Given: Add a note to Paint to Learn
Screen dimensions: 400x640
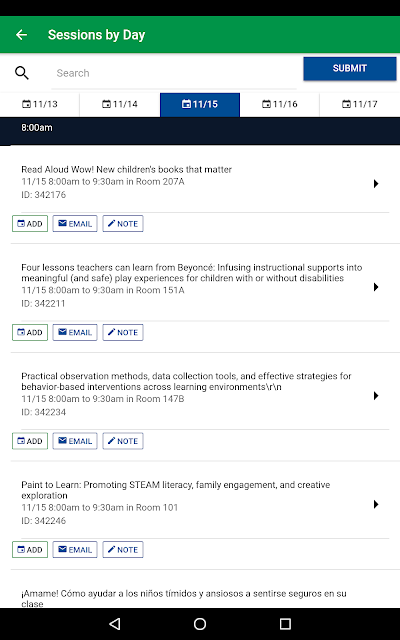Looking at the screenshot, I should click(x=123, y=549).
